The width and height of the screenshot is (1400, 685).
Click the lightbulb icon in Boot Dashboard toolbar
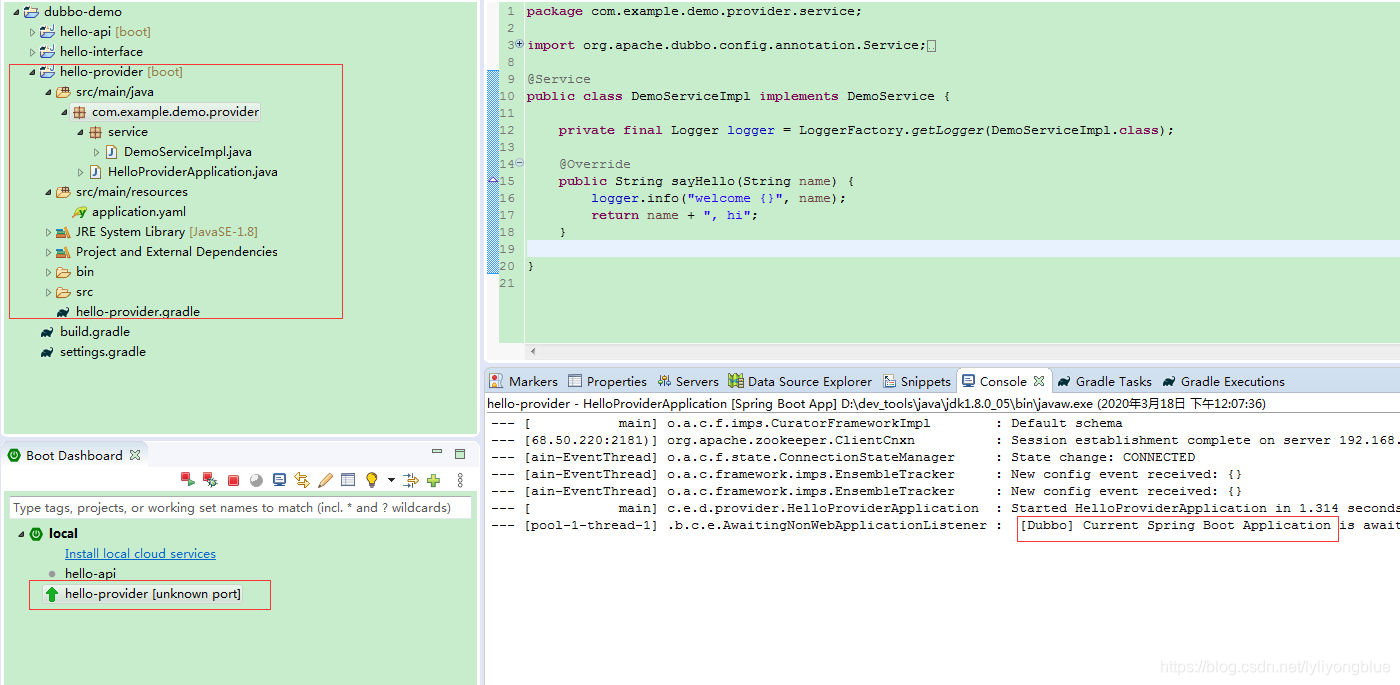[371, 479]
